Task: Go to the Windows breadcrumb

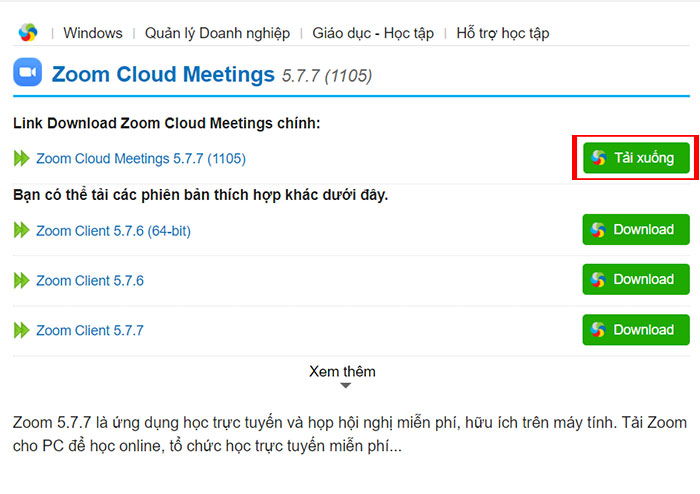Action: point(93,33)
